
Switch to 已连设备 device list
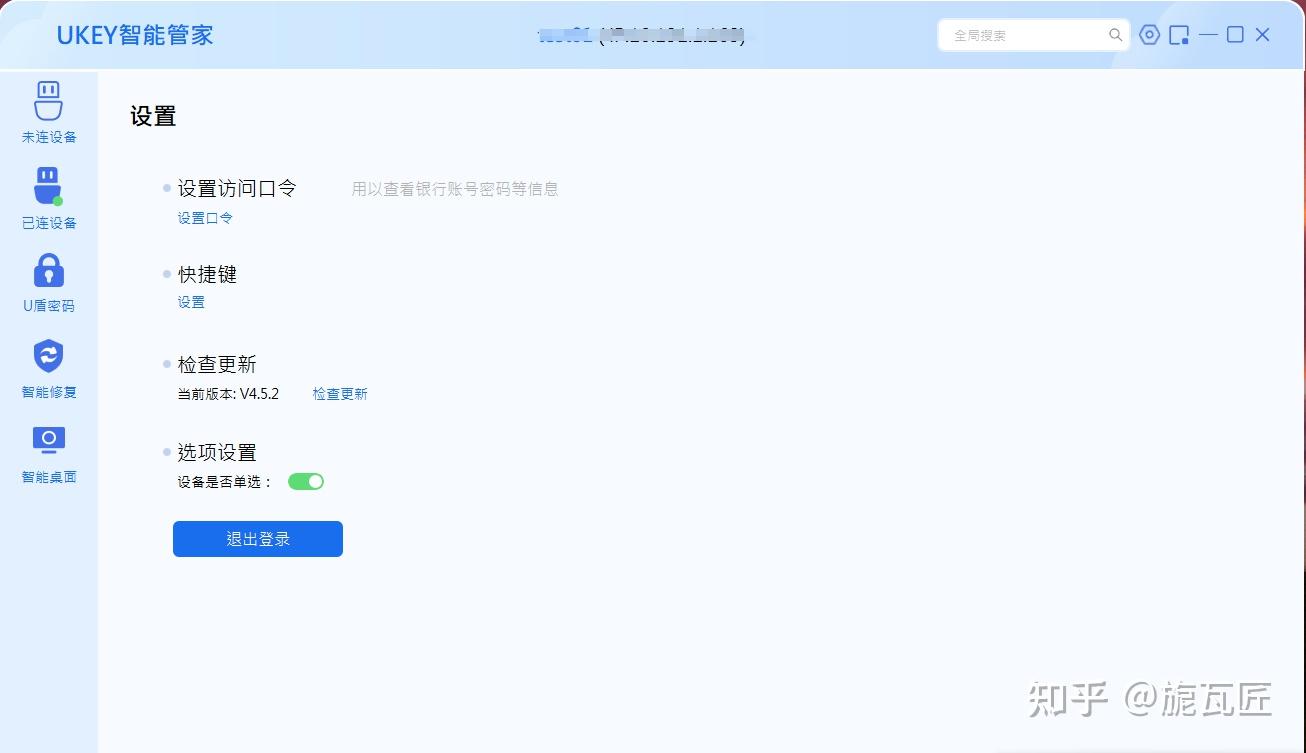[x=48, y=196]
